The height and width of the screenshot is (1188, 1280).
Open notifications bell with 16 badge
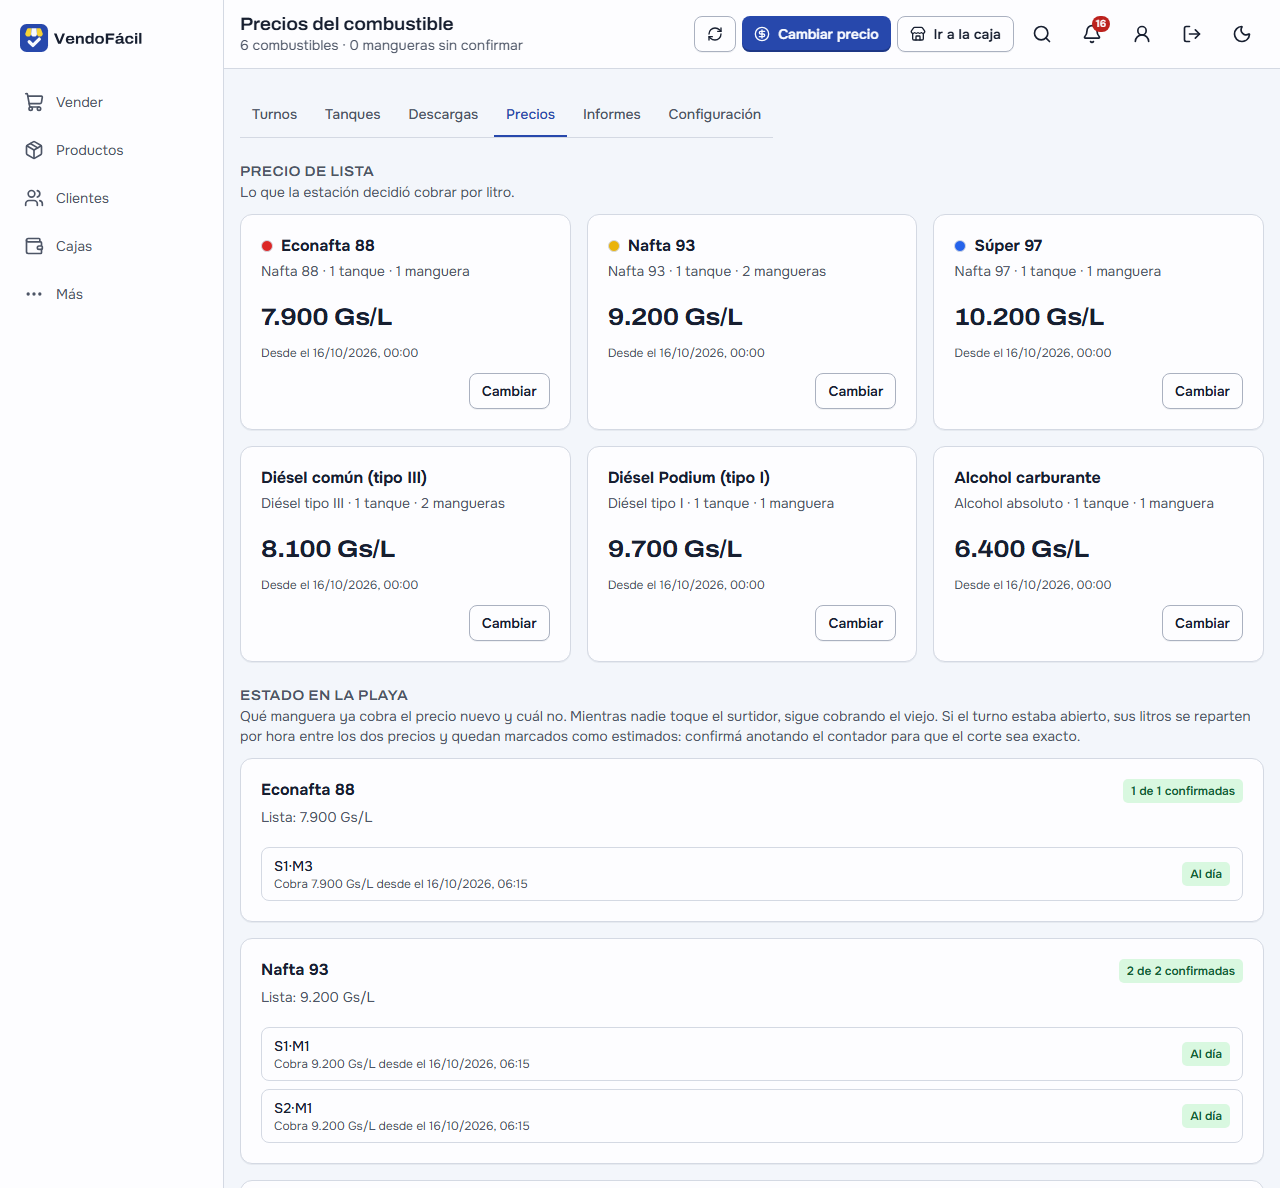[x=1092, y=34]
